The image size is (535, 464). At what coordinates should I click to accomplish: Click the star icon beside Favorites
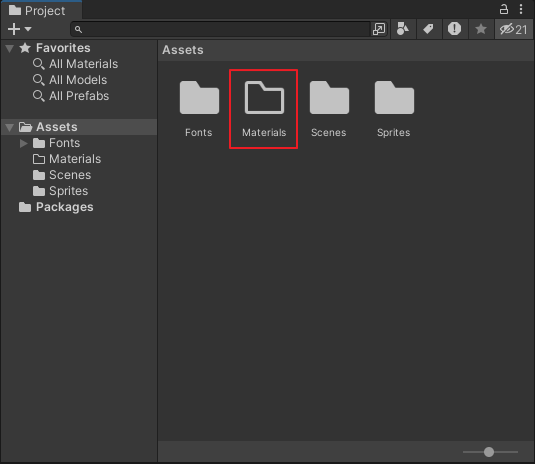25,48
